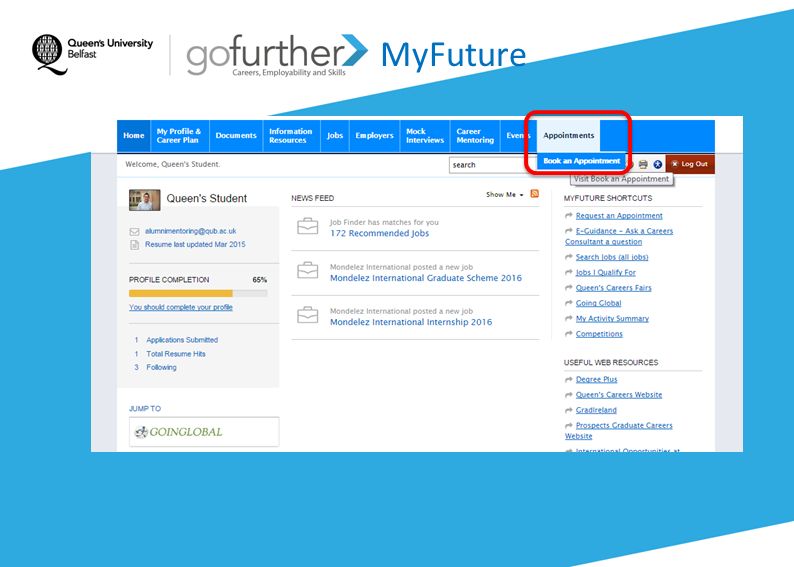Image resolution: width=794 pixels, height=567 pixels.
Task: Open My Activity Summary shortcut
Action: tap(612, 318)
